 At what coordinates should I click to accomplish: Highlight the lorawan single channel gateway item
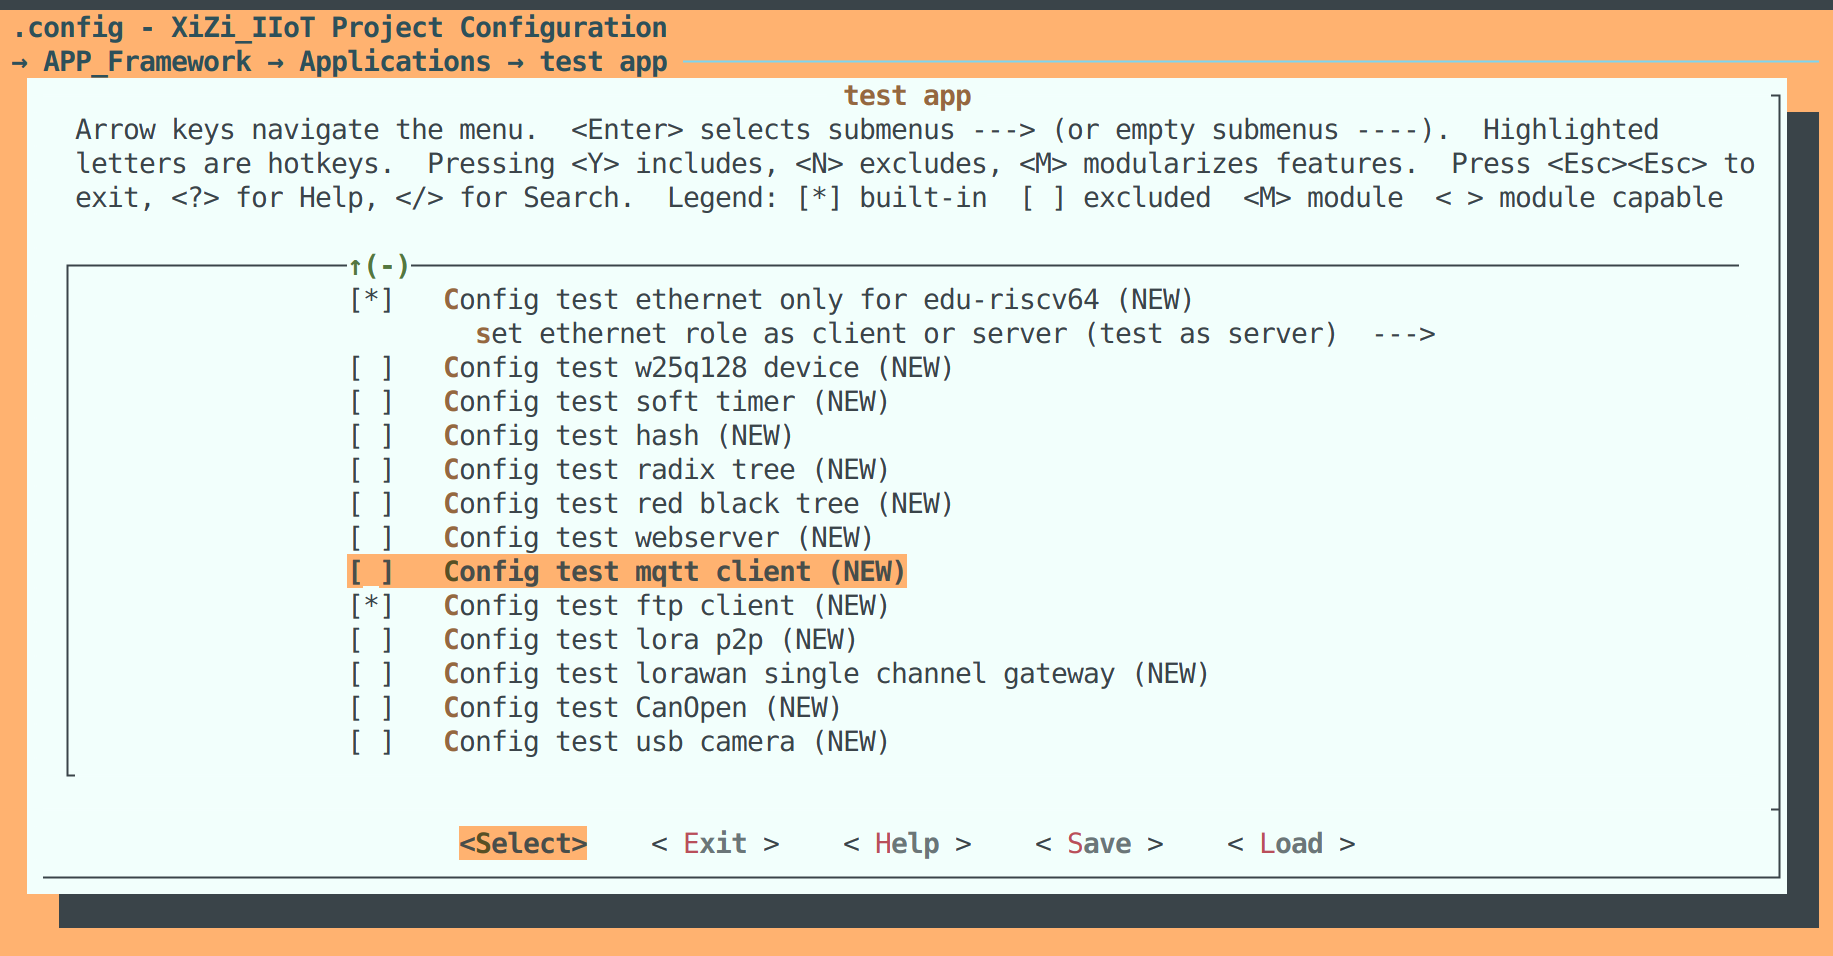pyautogui.click(x=826, y=674)
